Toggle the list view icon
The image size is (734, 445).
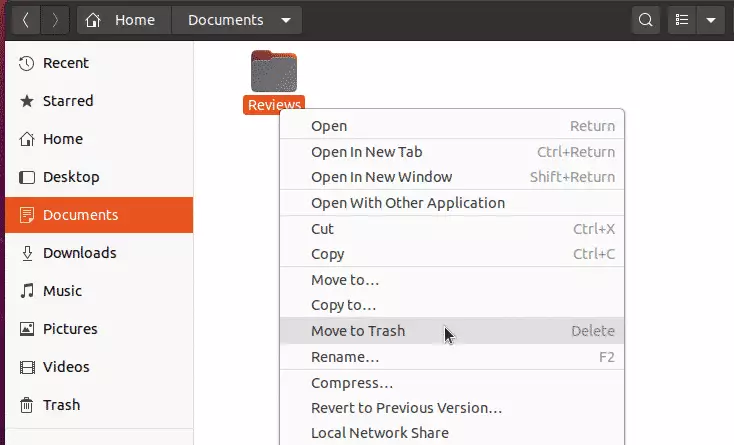click(x=682, y=20)
